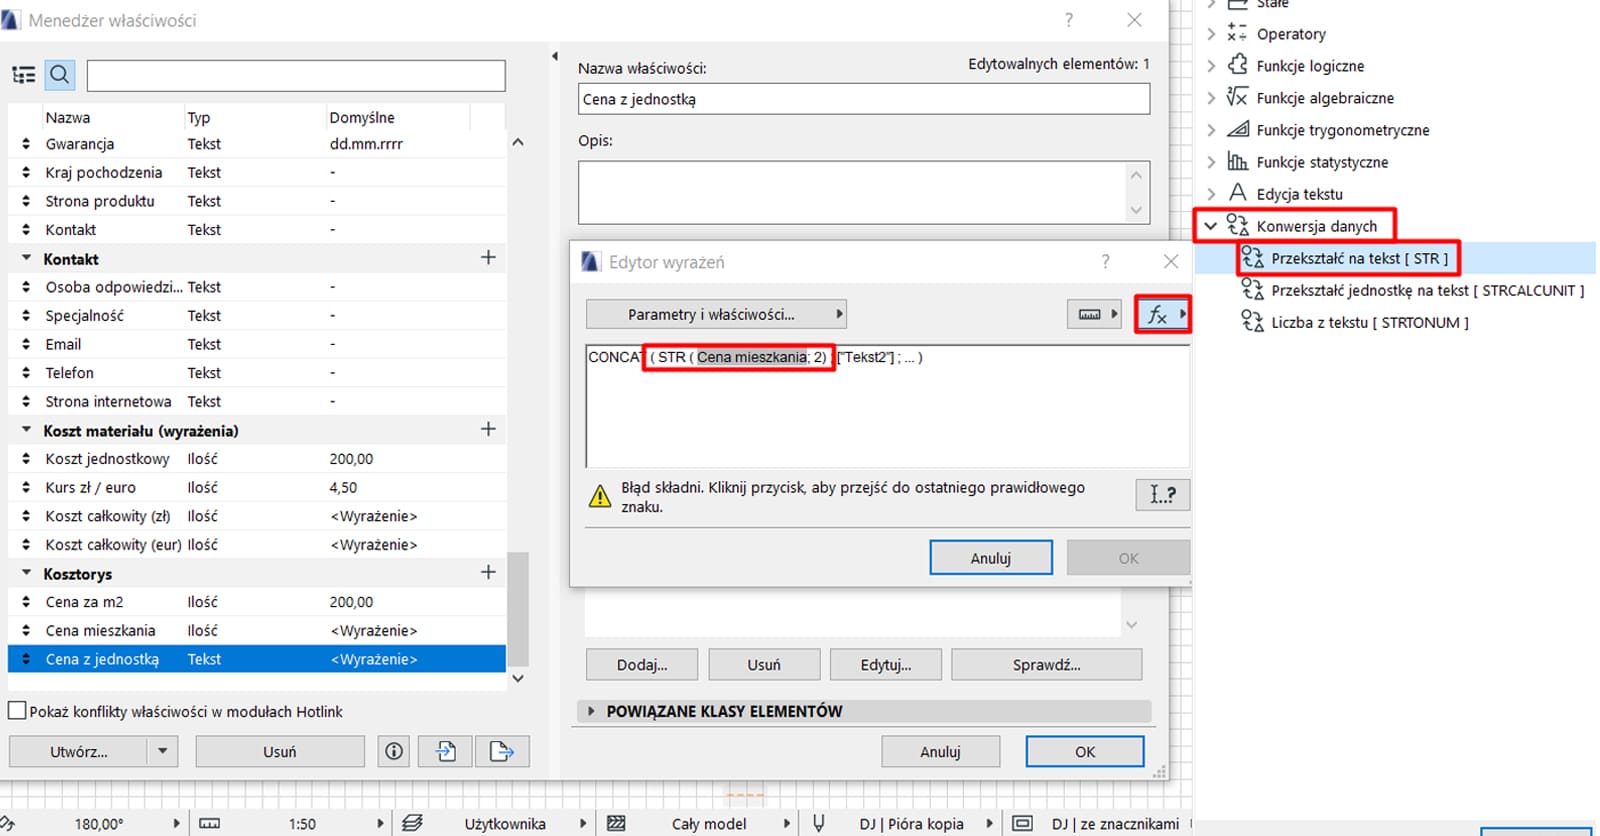This screenshot has height=836, width=1600.
Task: Click the export properties icon
Action: pyautogui.click(x=502, y=751)
